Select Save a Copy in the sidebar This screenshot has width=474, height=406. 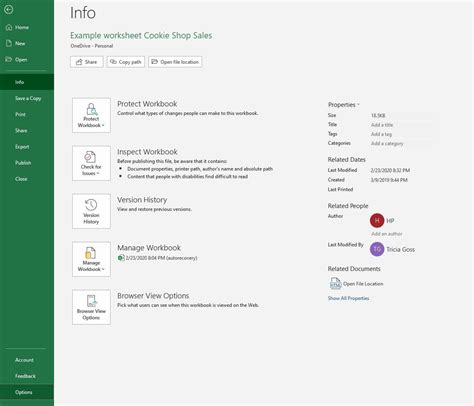point(27,98)
